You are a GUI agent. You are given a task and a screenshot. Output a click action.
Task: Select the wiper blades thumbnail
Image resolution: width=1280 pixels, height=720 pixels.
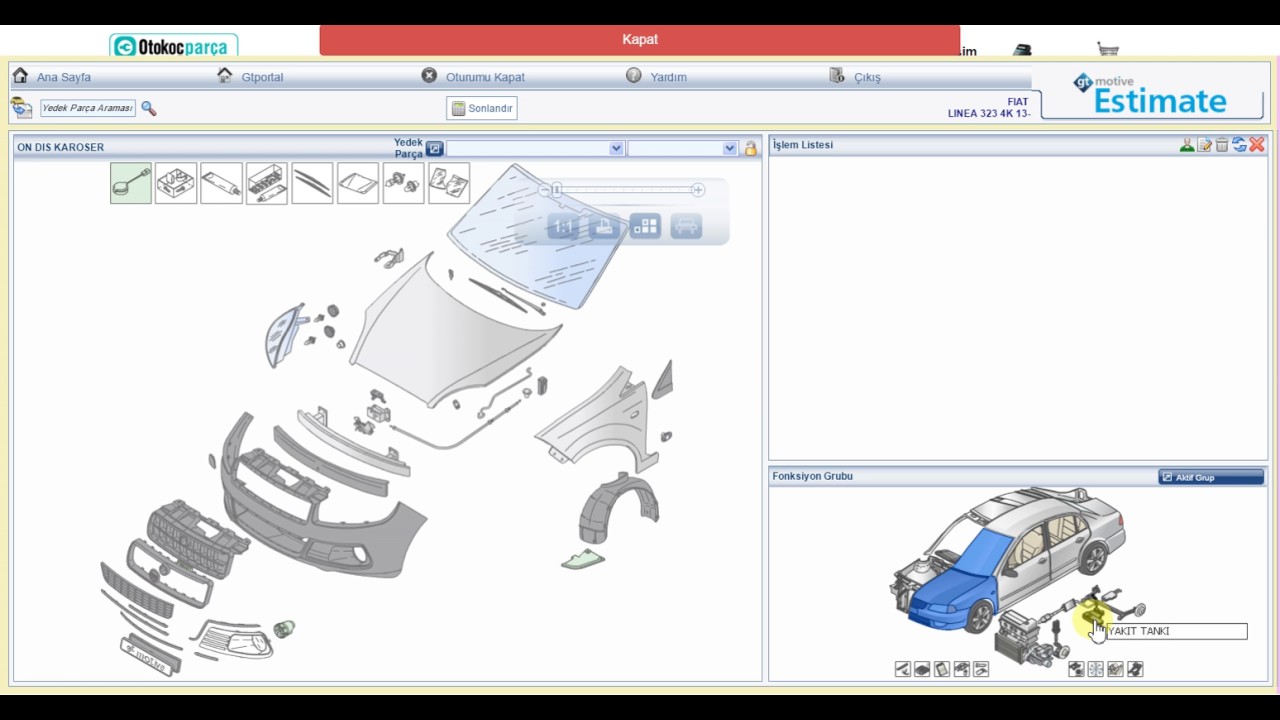tap(312, 184)
